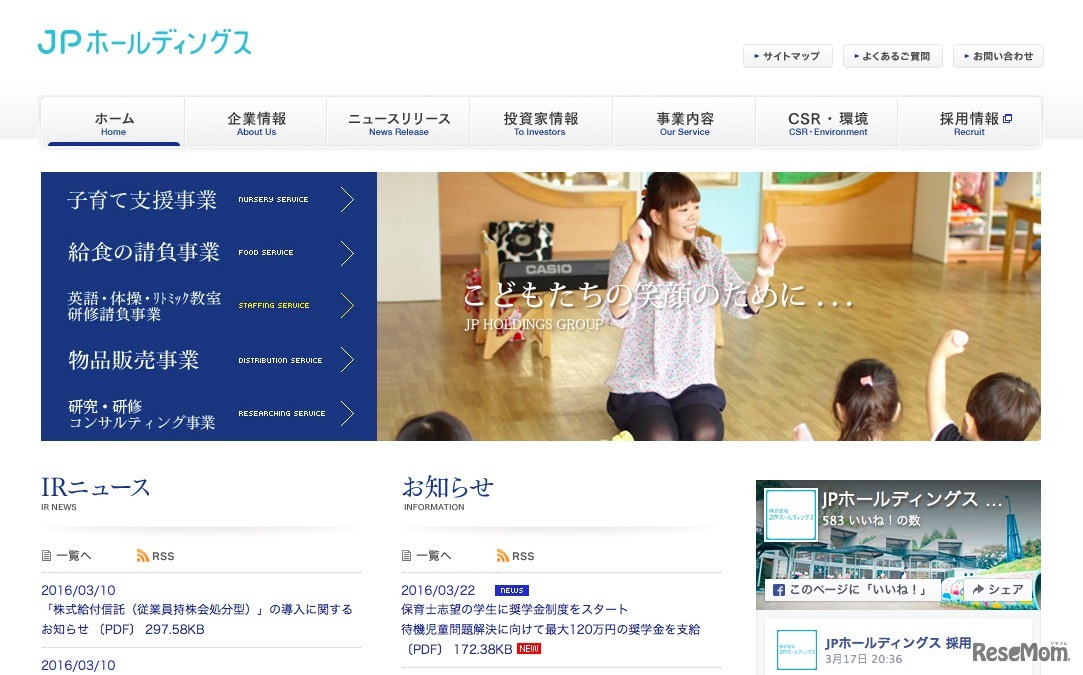The width and height of the screenshot is (1083, 675).
Task: Click the IRニュース section heading
Action: [x=95, y=488]
